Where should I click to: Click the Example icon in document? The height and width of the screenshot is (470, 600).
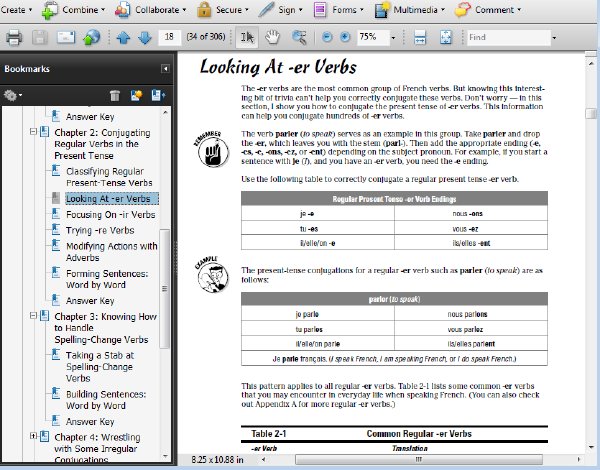(212, 274)
